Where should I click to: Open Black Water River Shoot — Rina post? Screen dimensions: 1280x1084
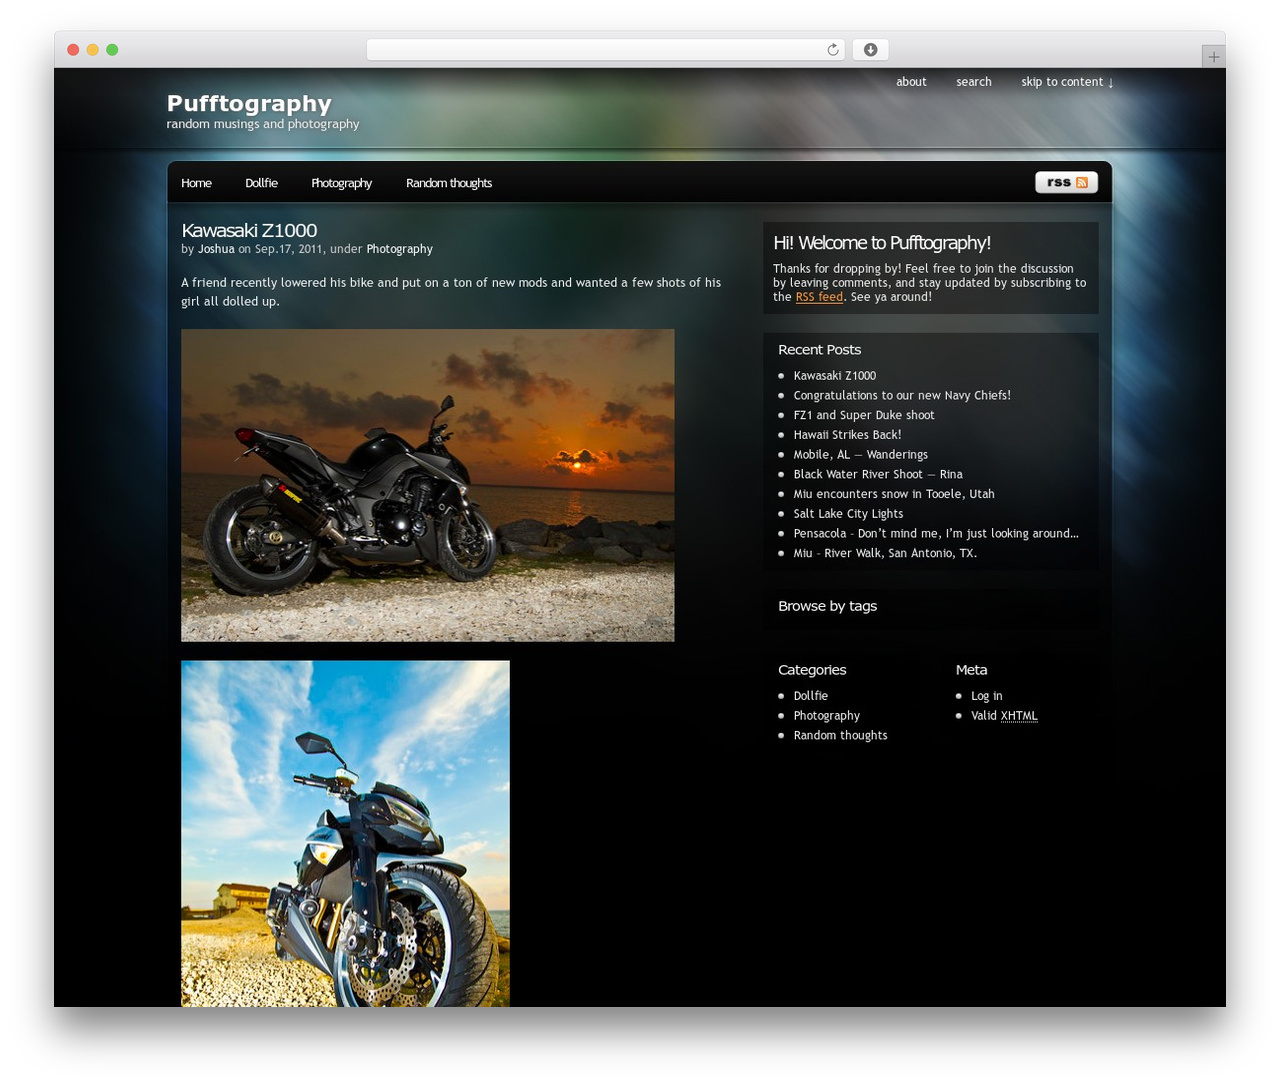click(x=878, y=474)
